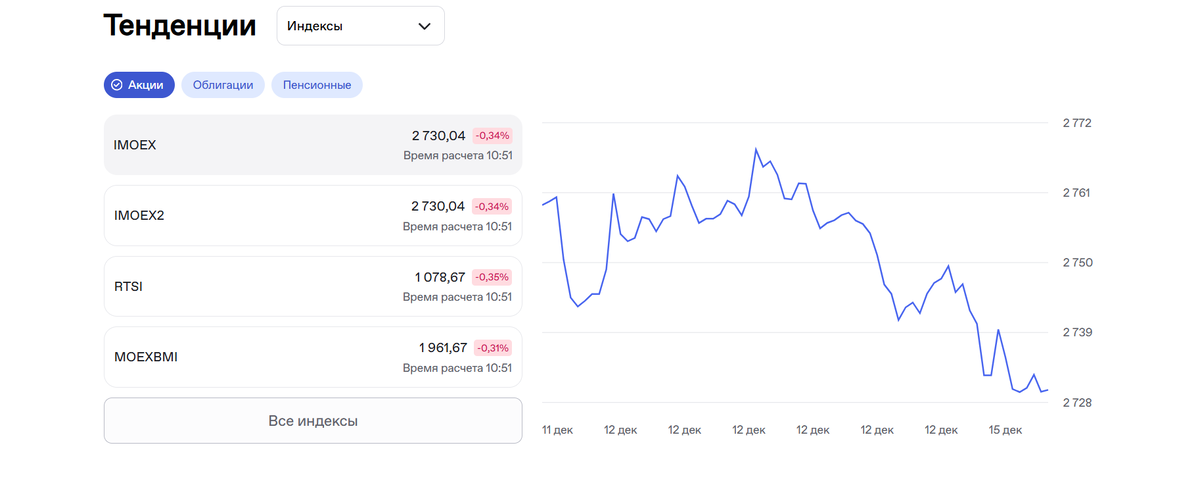The image size is (1200, 489).
Task: Select the Облигации filter chip
Action: click(x=223, y=85)
